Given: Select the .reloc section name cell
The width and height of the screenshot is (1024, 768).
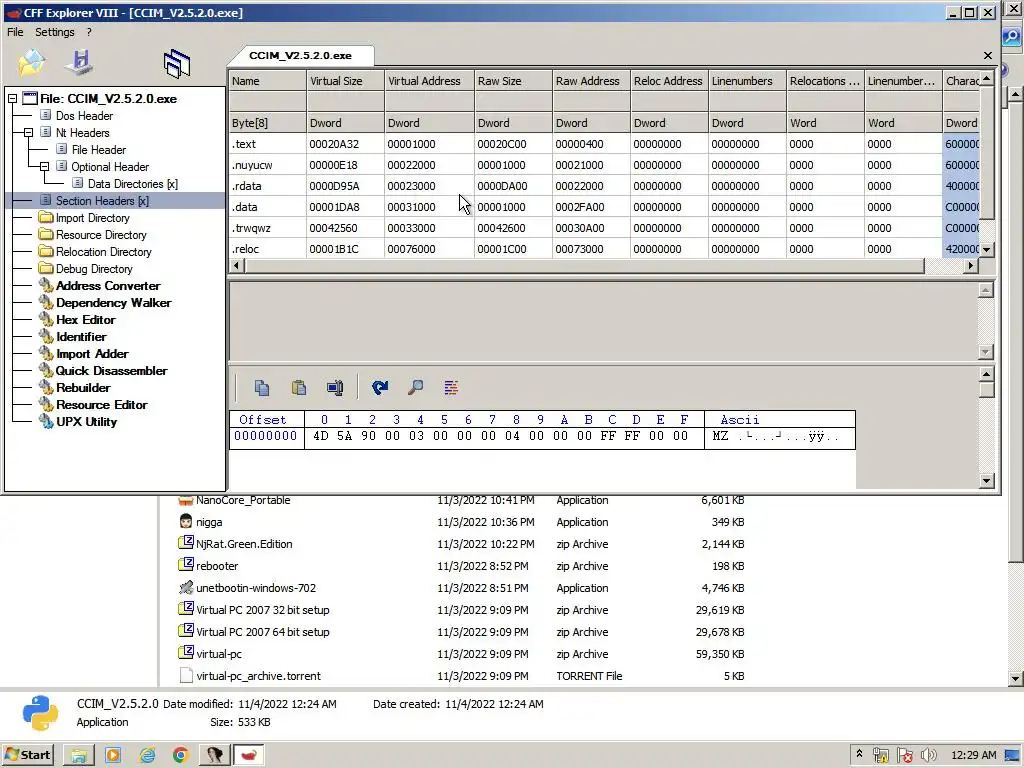Looking at the screenshot, I should [x=267, y=249].
